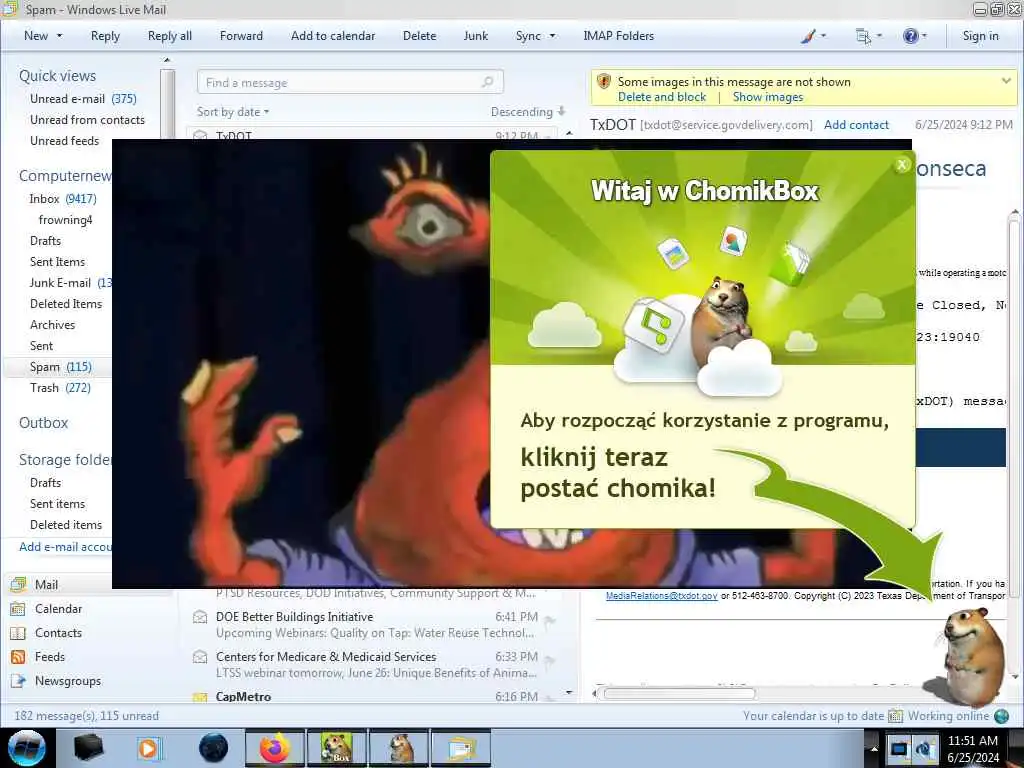The image size is (1024, 768).
Task: Open the frowning4 subfolder
Action: pyautogui.click(x=65, y=219)
